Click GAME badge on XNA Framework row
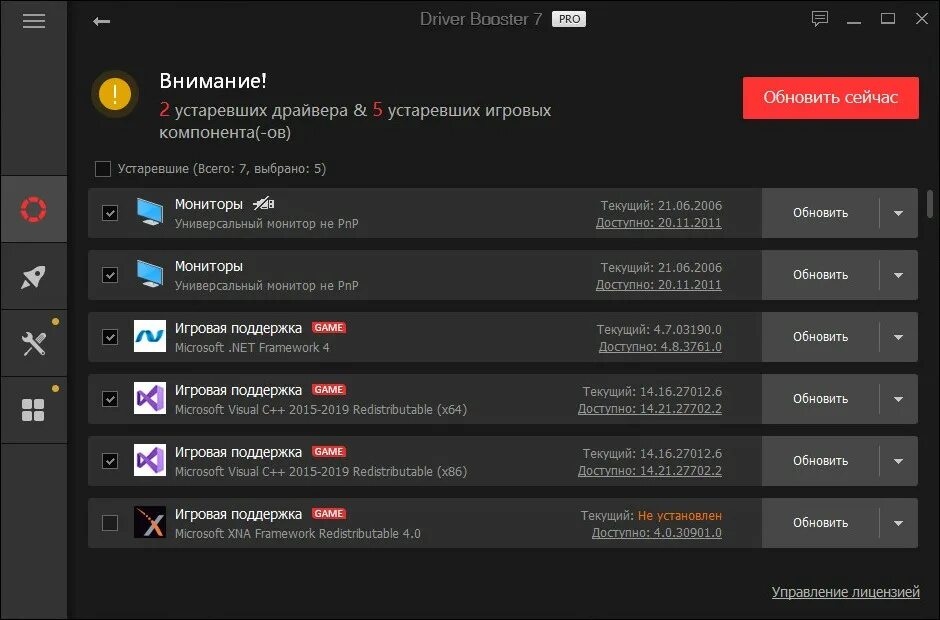Viewport: 940px width, 620px height. [329, 514]
